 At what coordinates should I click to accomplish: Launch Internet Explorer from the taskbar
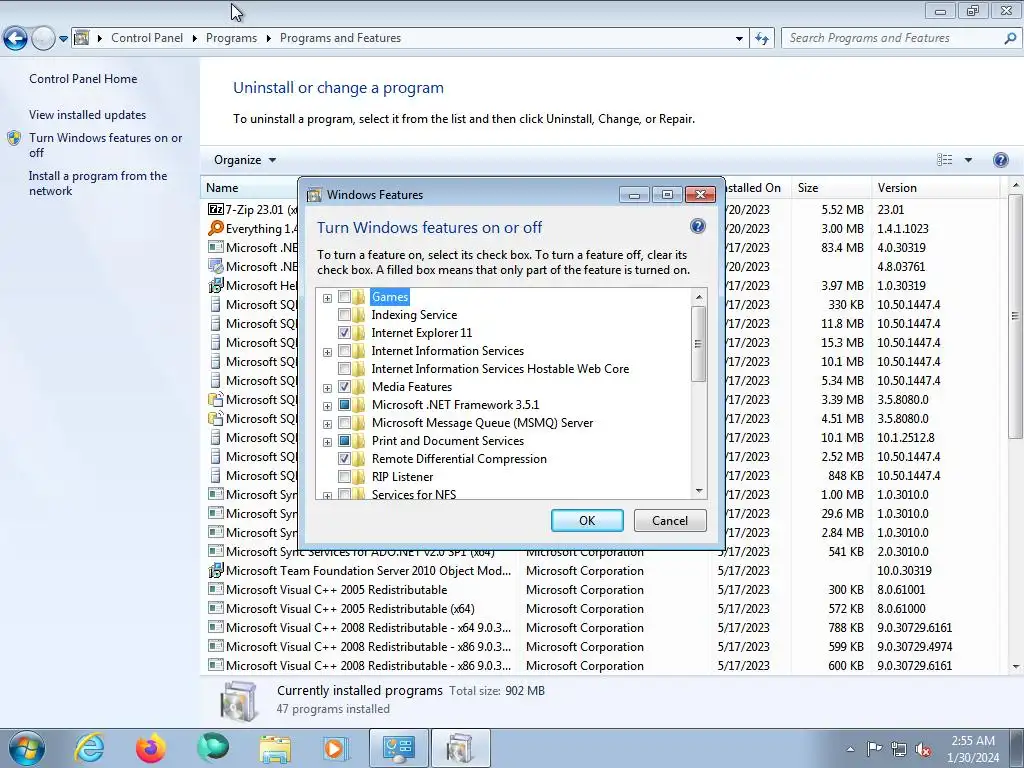coord(89,748)
